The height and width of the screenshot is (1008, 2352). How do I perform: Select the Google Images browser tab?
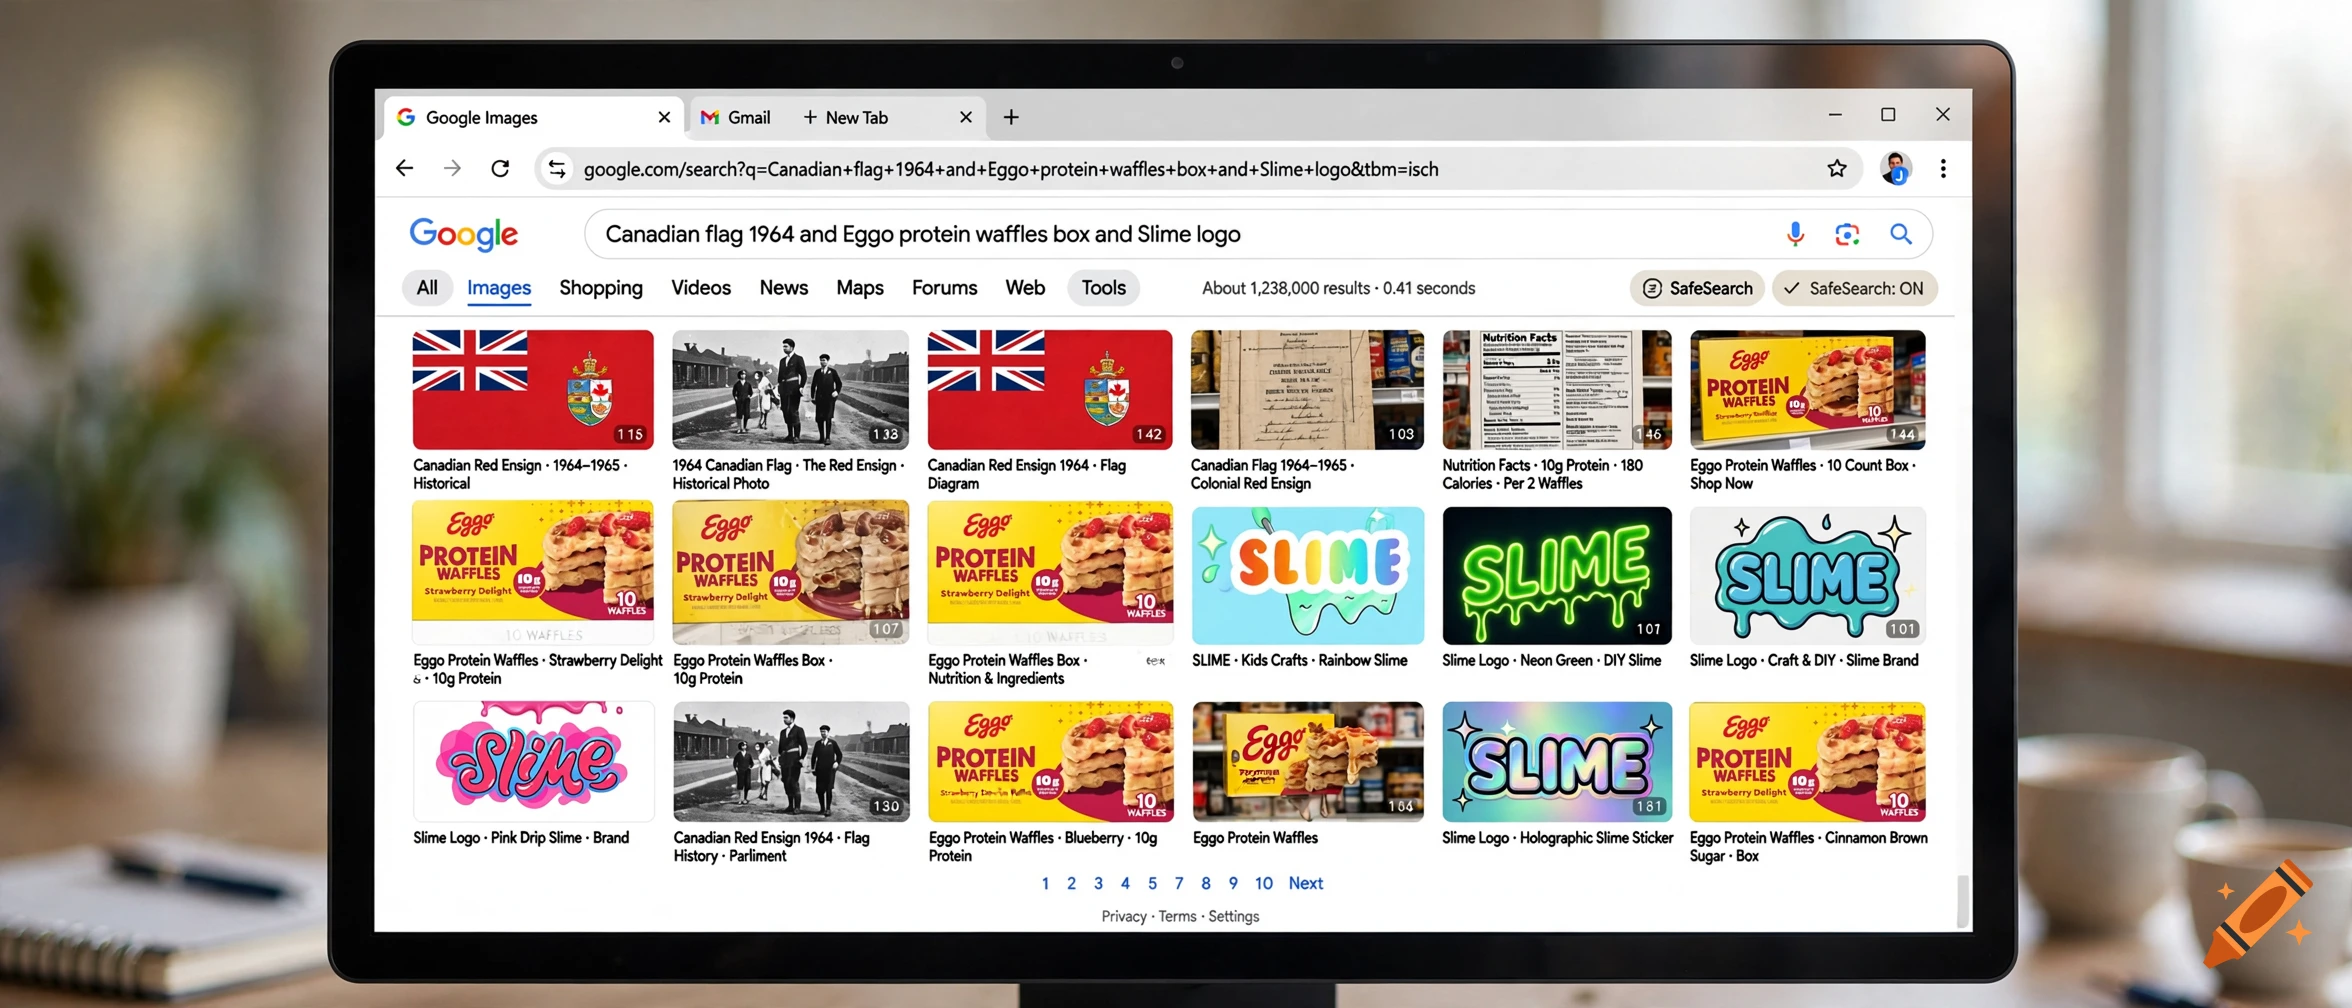coord(533,117)
